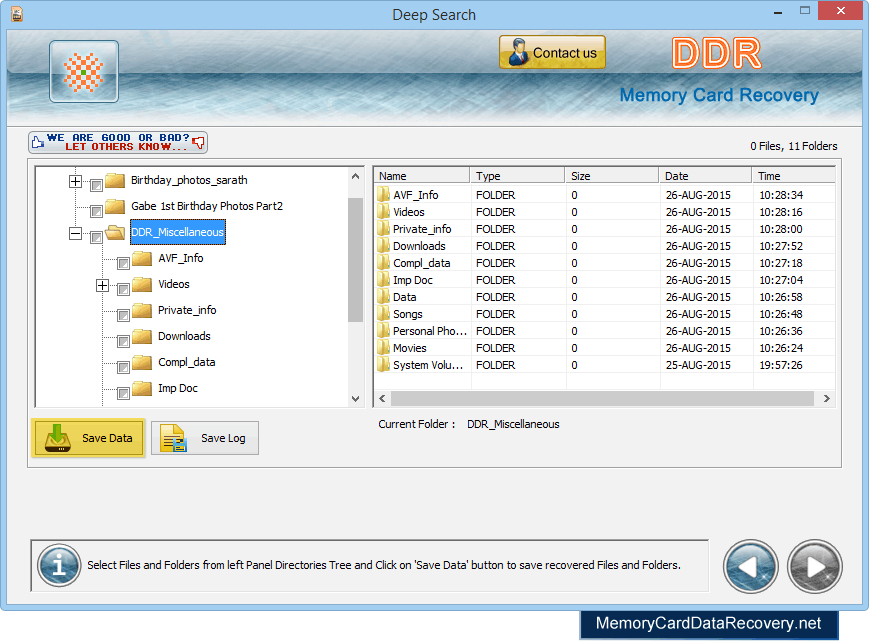Viewport: 869px width, 641px height.
Task: Select Gabe 1st Birthday Photos Part2 label
Action: click(x=207, y=206)
